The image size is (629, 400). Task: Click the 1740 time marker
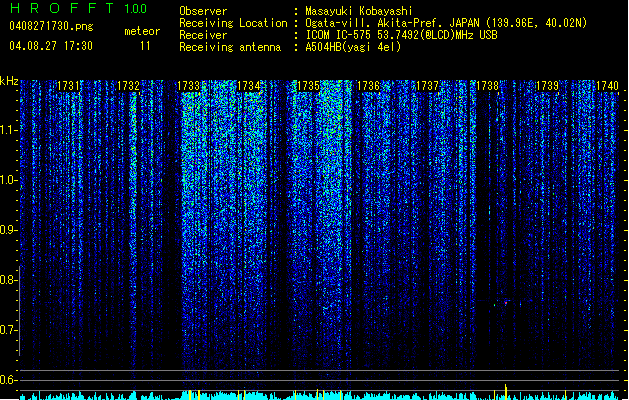607,86
